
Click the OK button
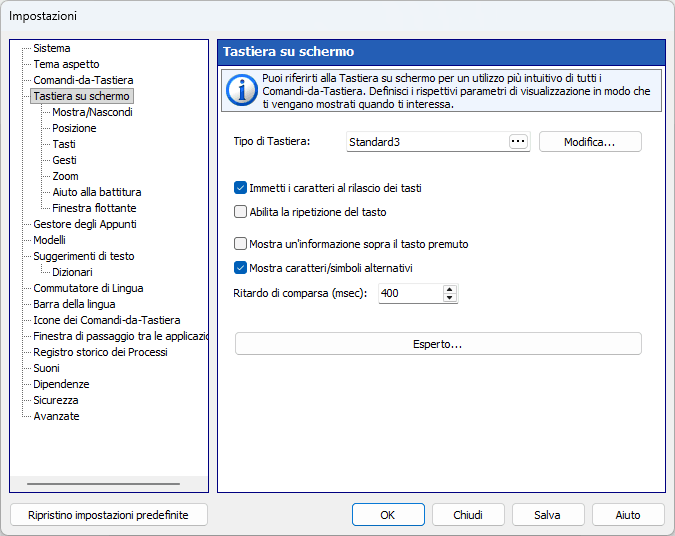tap(388, 515)
